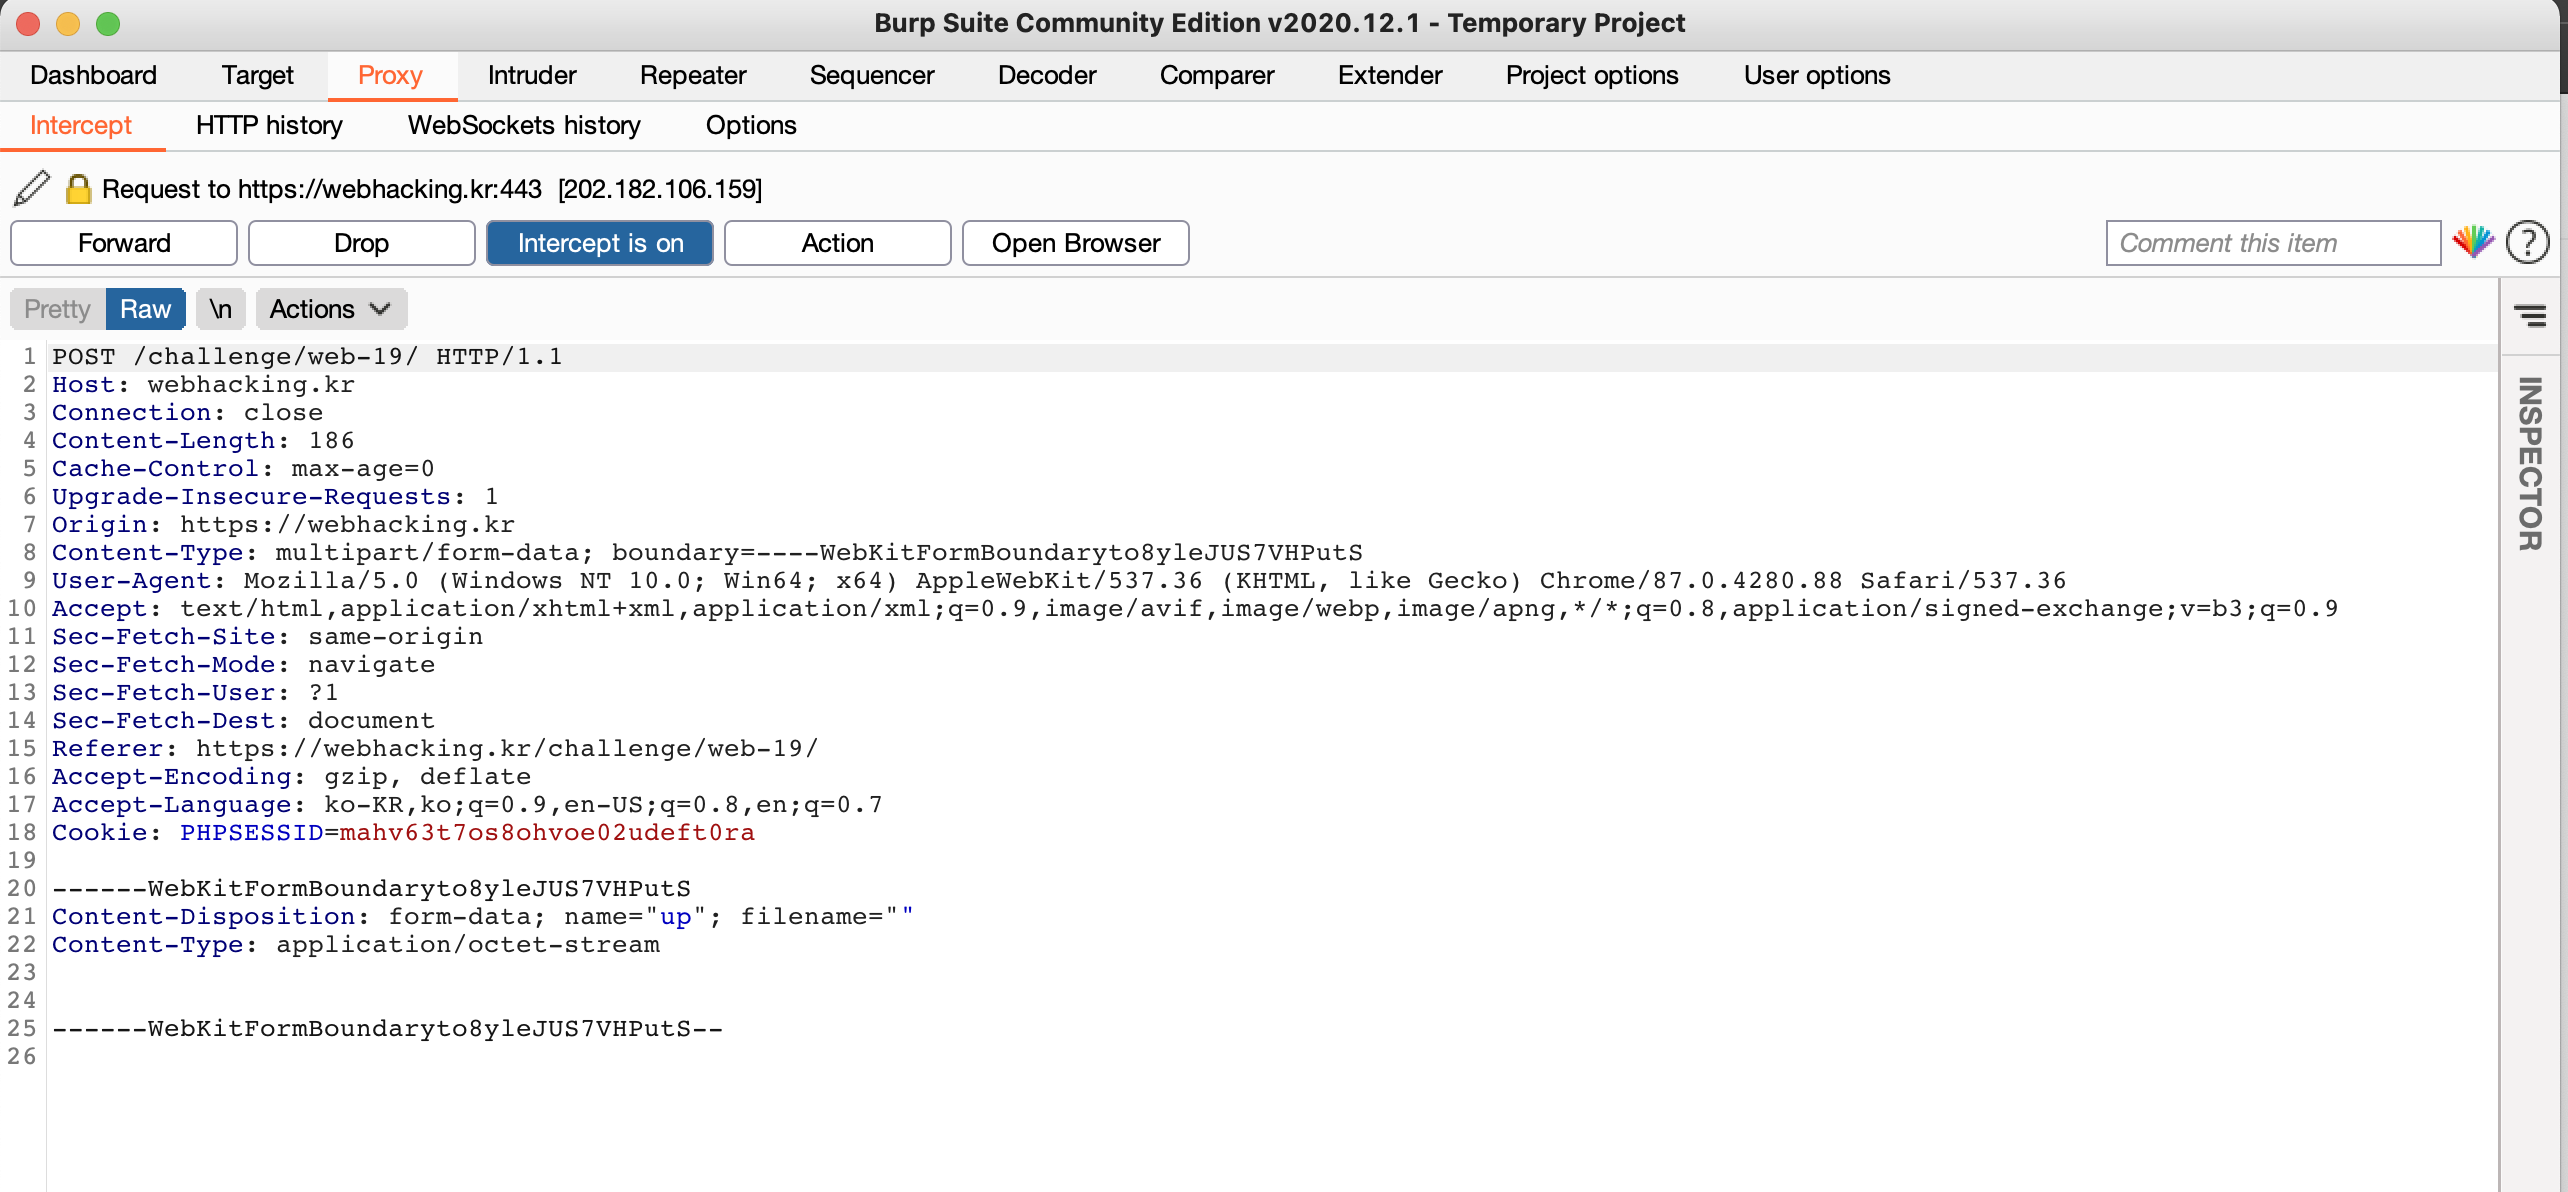Click the Forward button
Screen dimensions: 2568x1192
click(x=124, y=243)
